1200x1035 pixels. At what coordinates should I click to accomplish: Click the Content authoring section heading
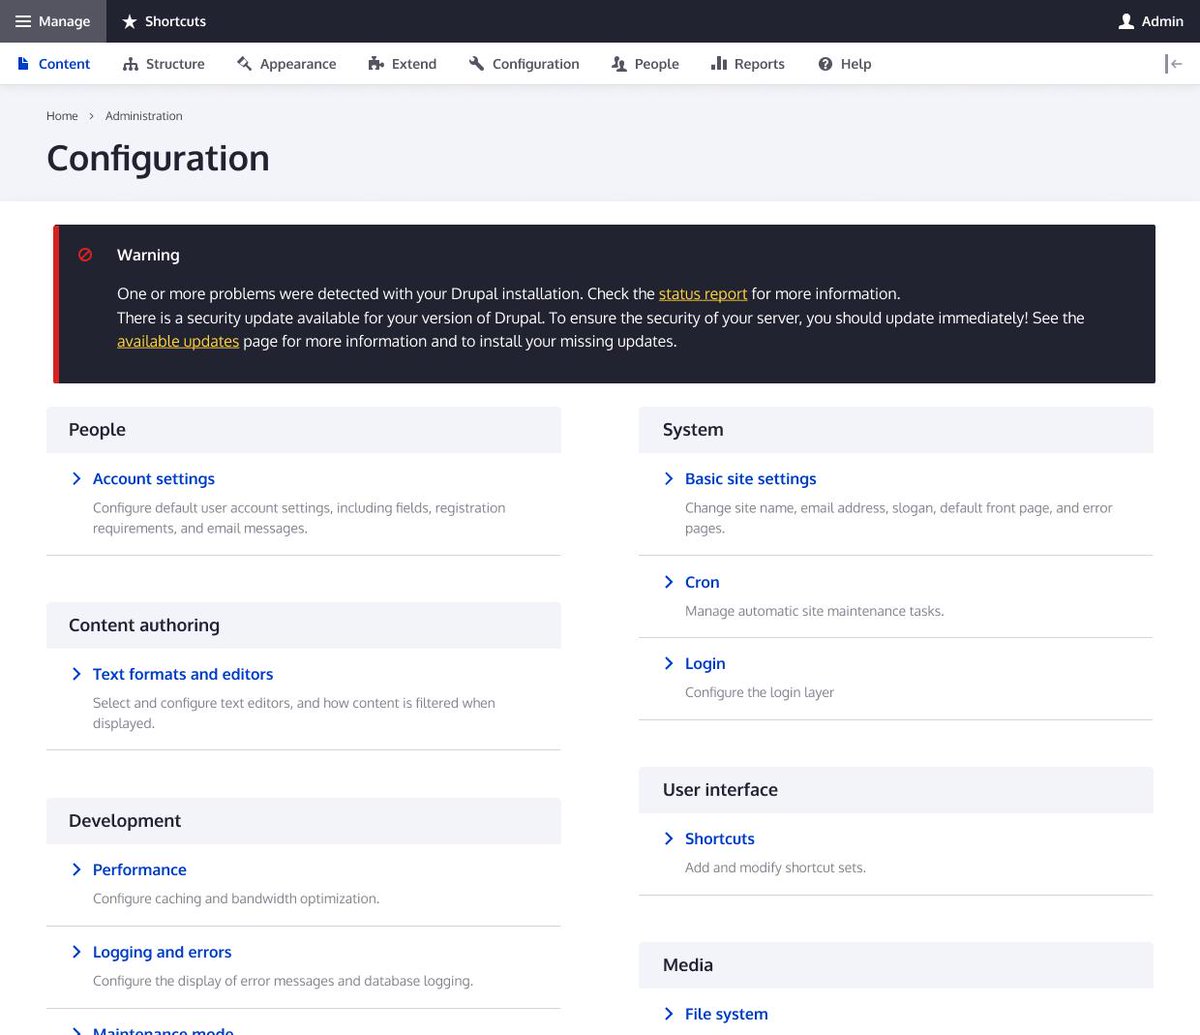click(x=144, y=625)
